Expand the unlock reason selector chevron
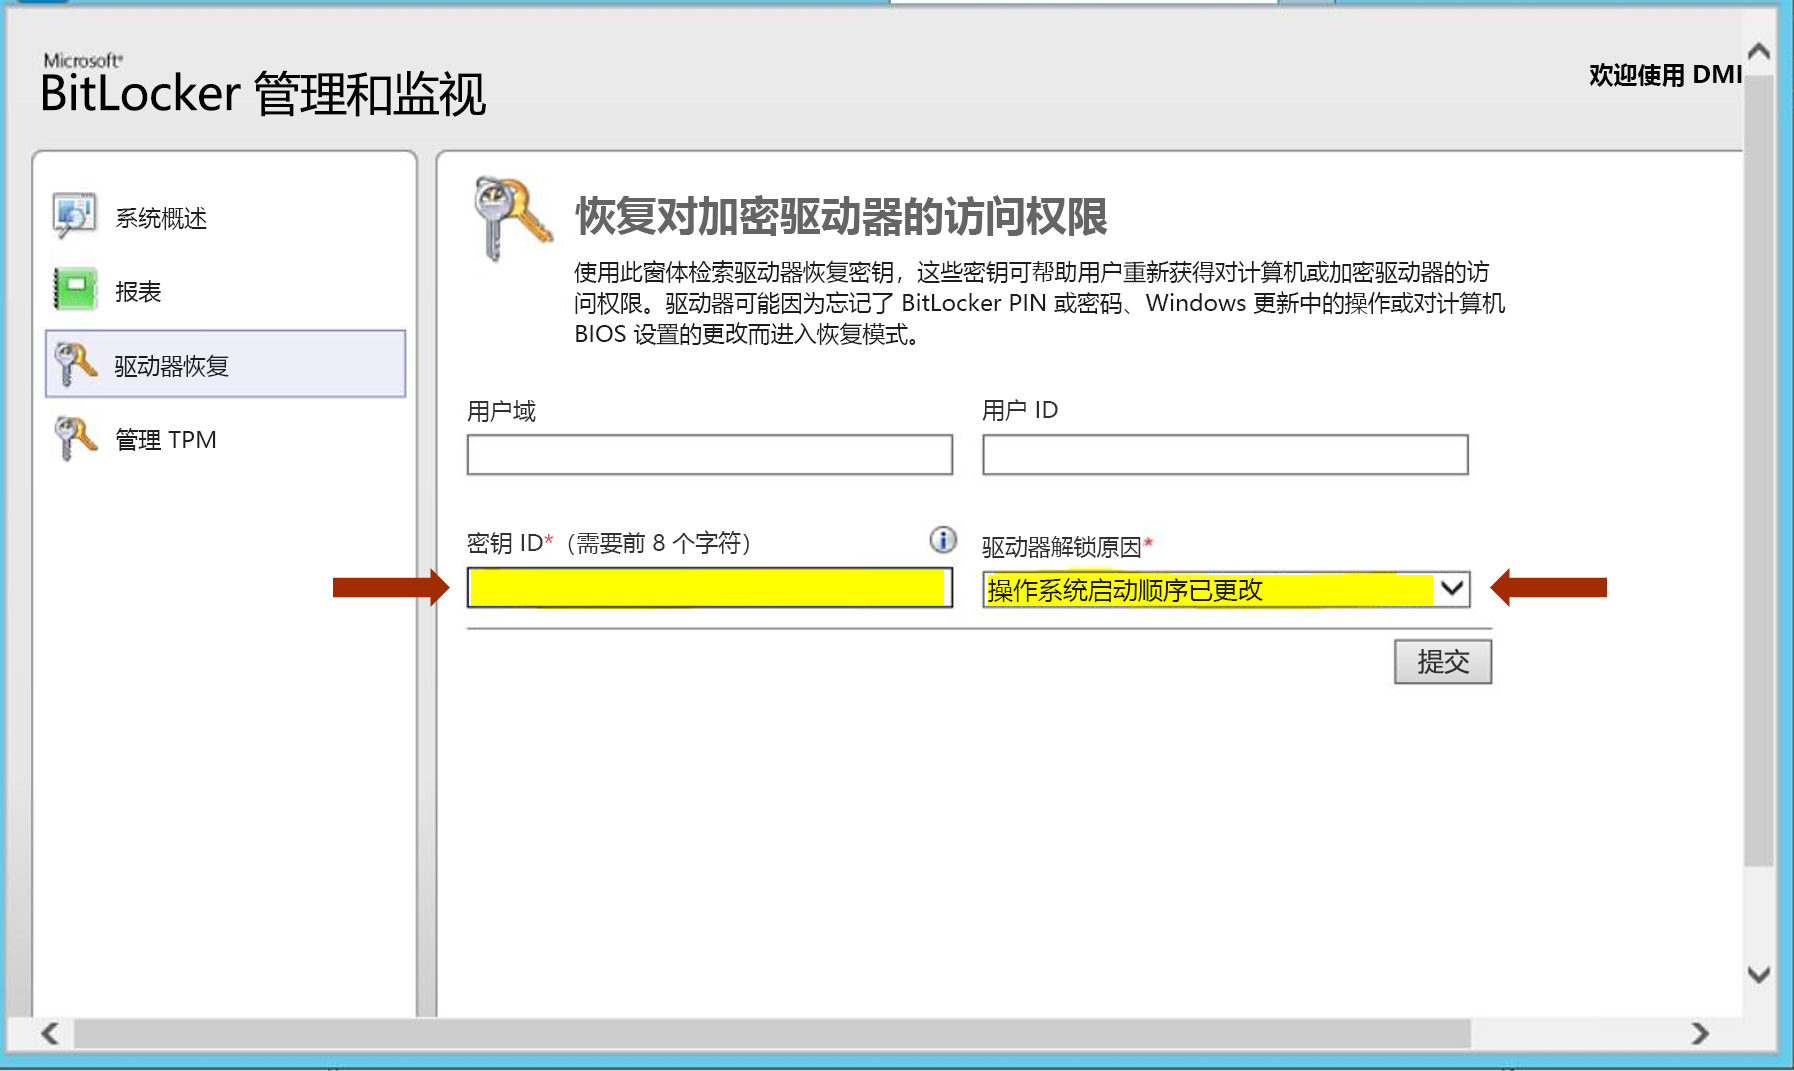 (x=1452, y=589)
